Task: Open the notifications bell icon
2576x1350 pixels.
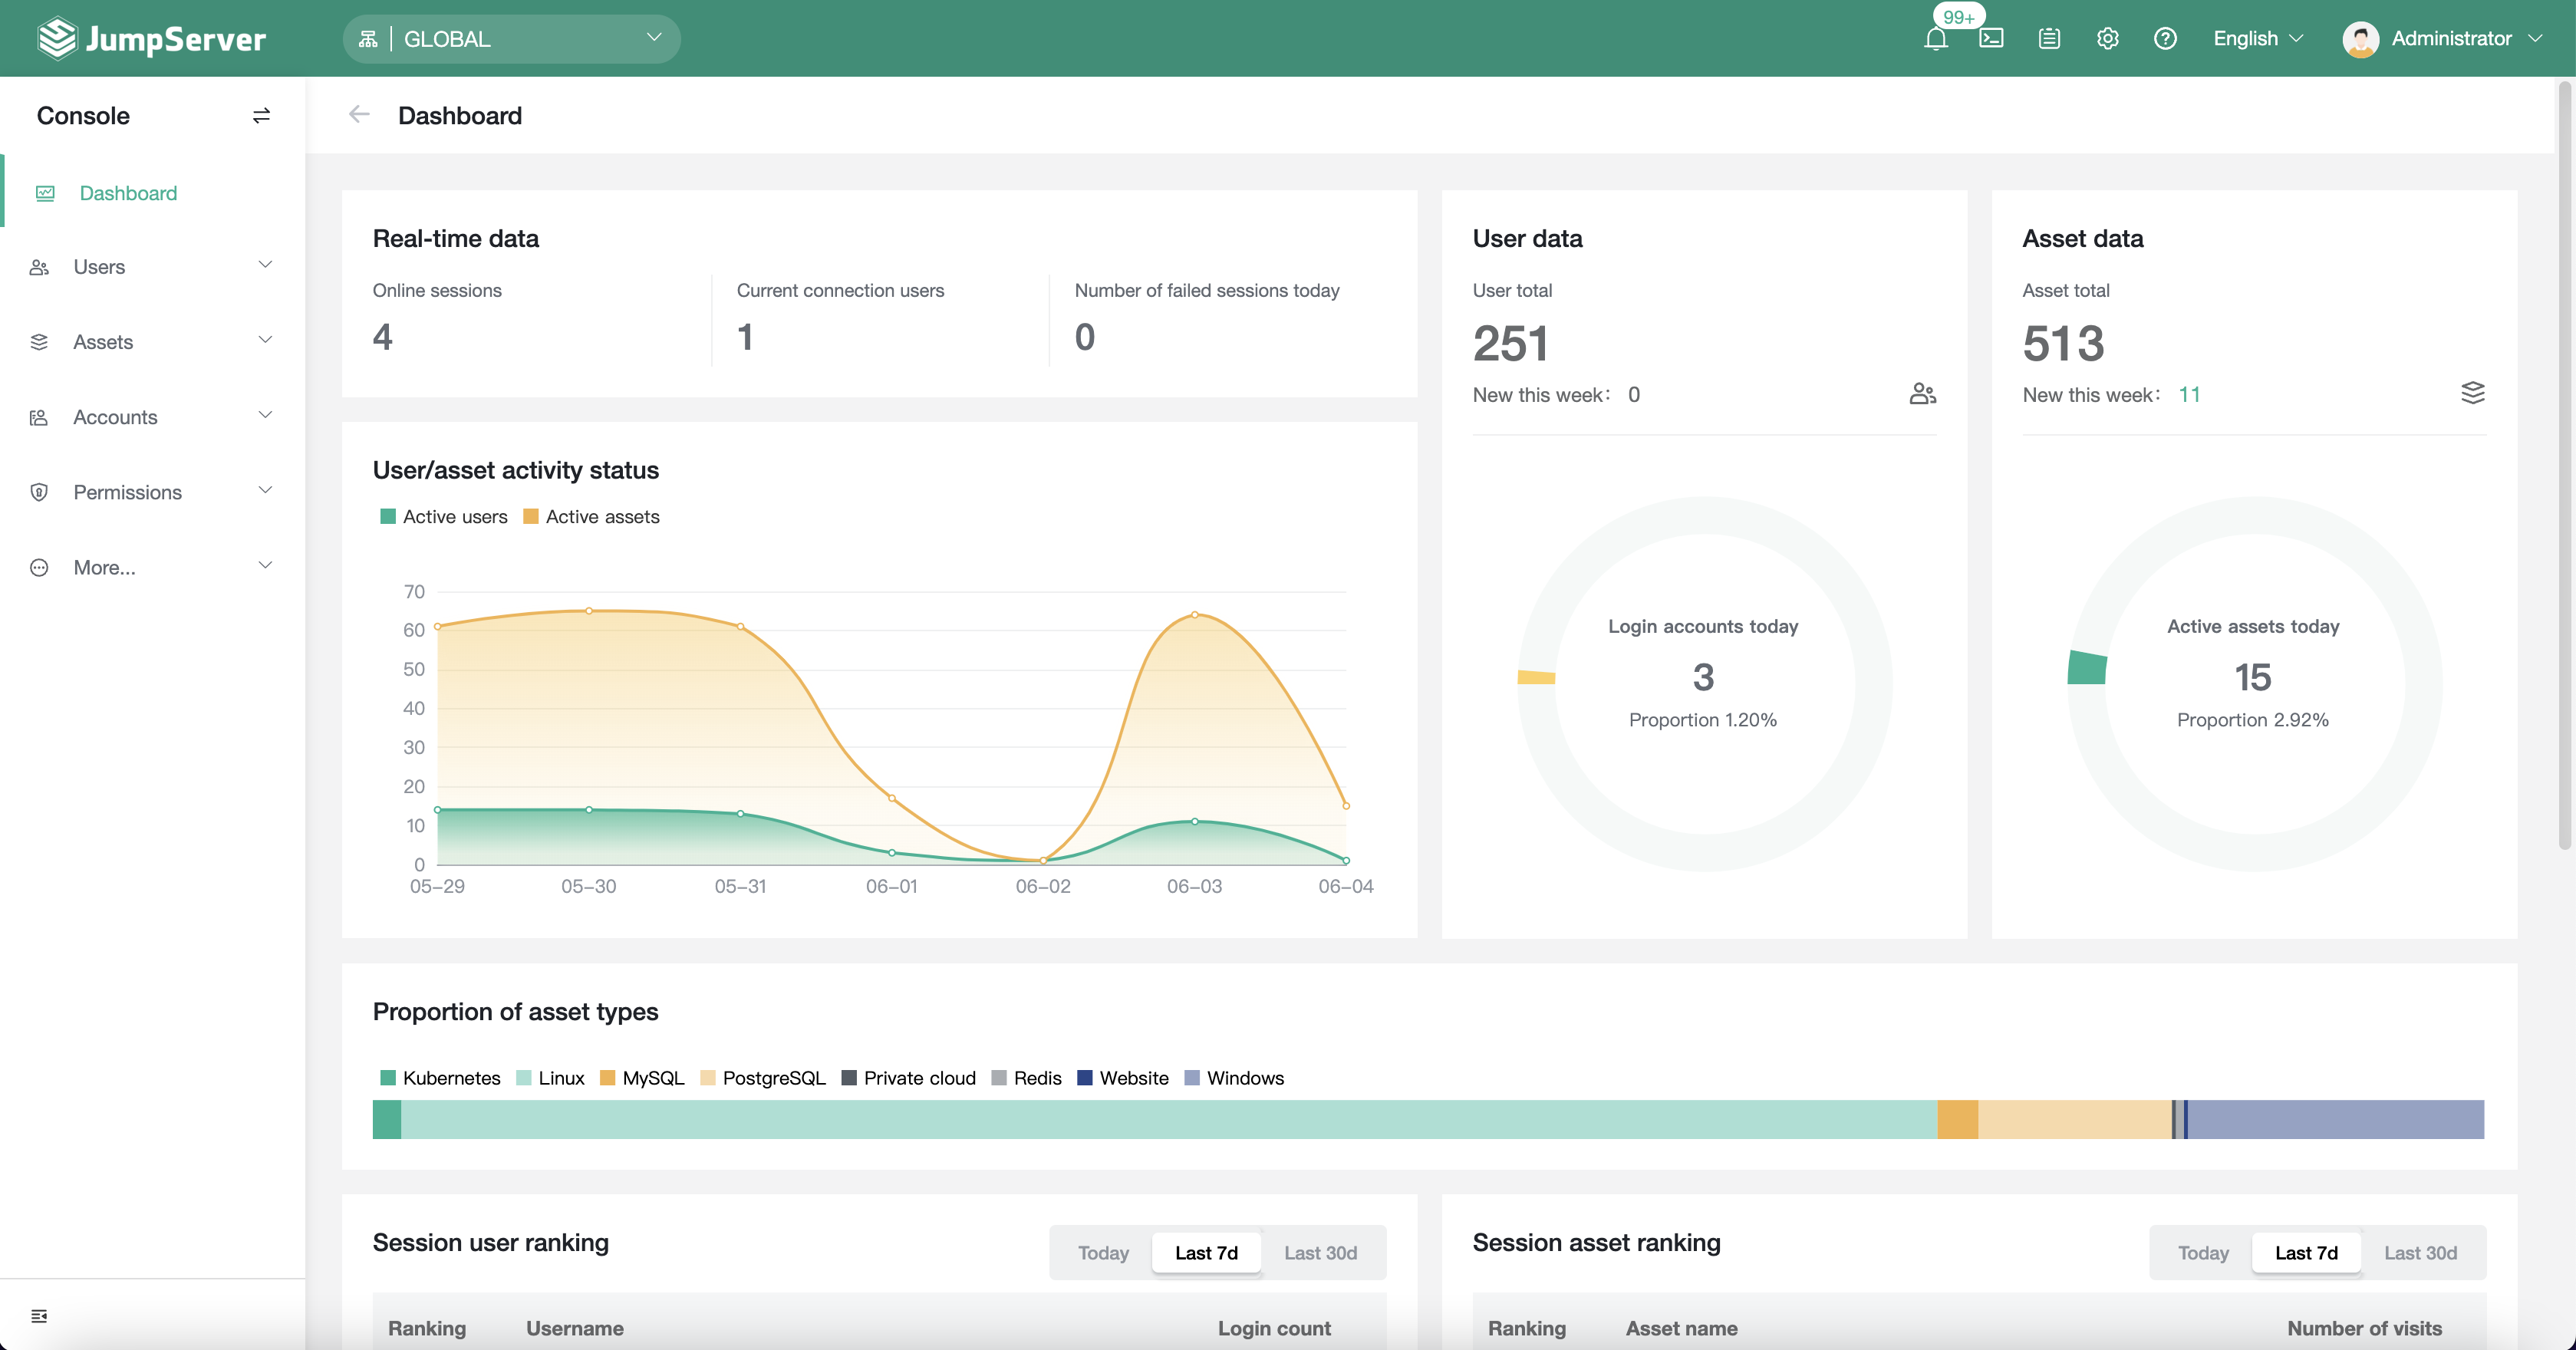Action: [1935, 39]
